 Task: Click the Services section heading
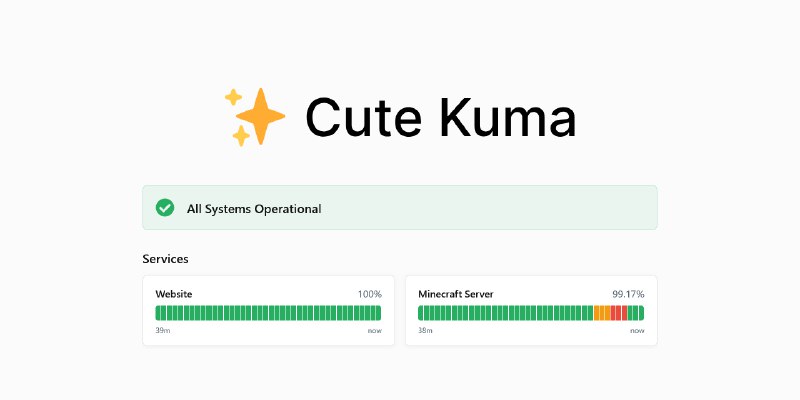pyautogui.click(x=165, y=259)
